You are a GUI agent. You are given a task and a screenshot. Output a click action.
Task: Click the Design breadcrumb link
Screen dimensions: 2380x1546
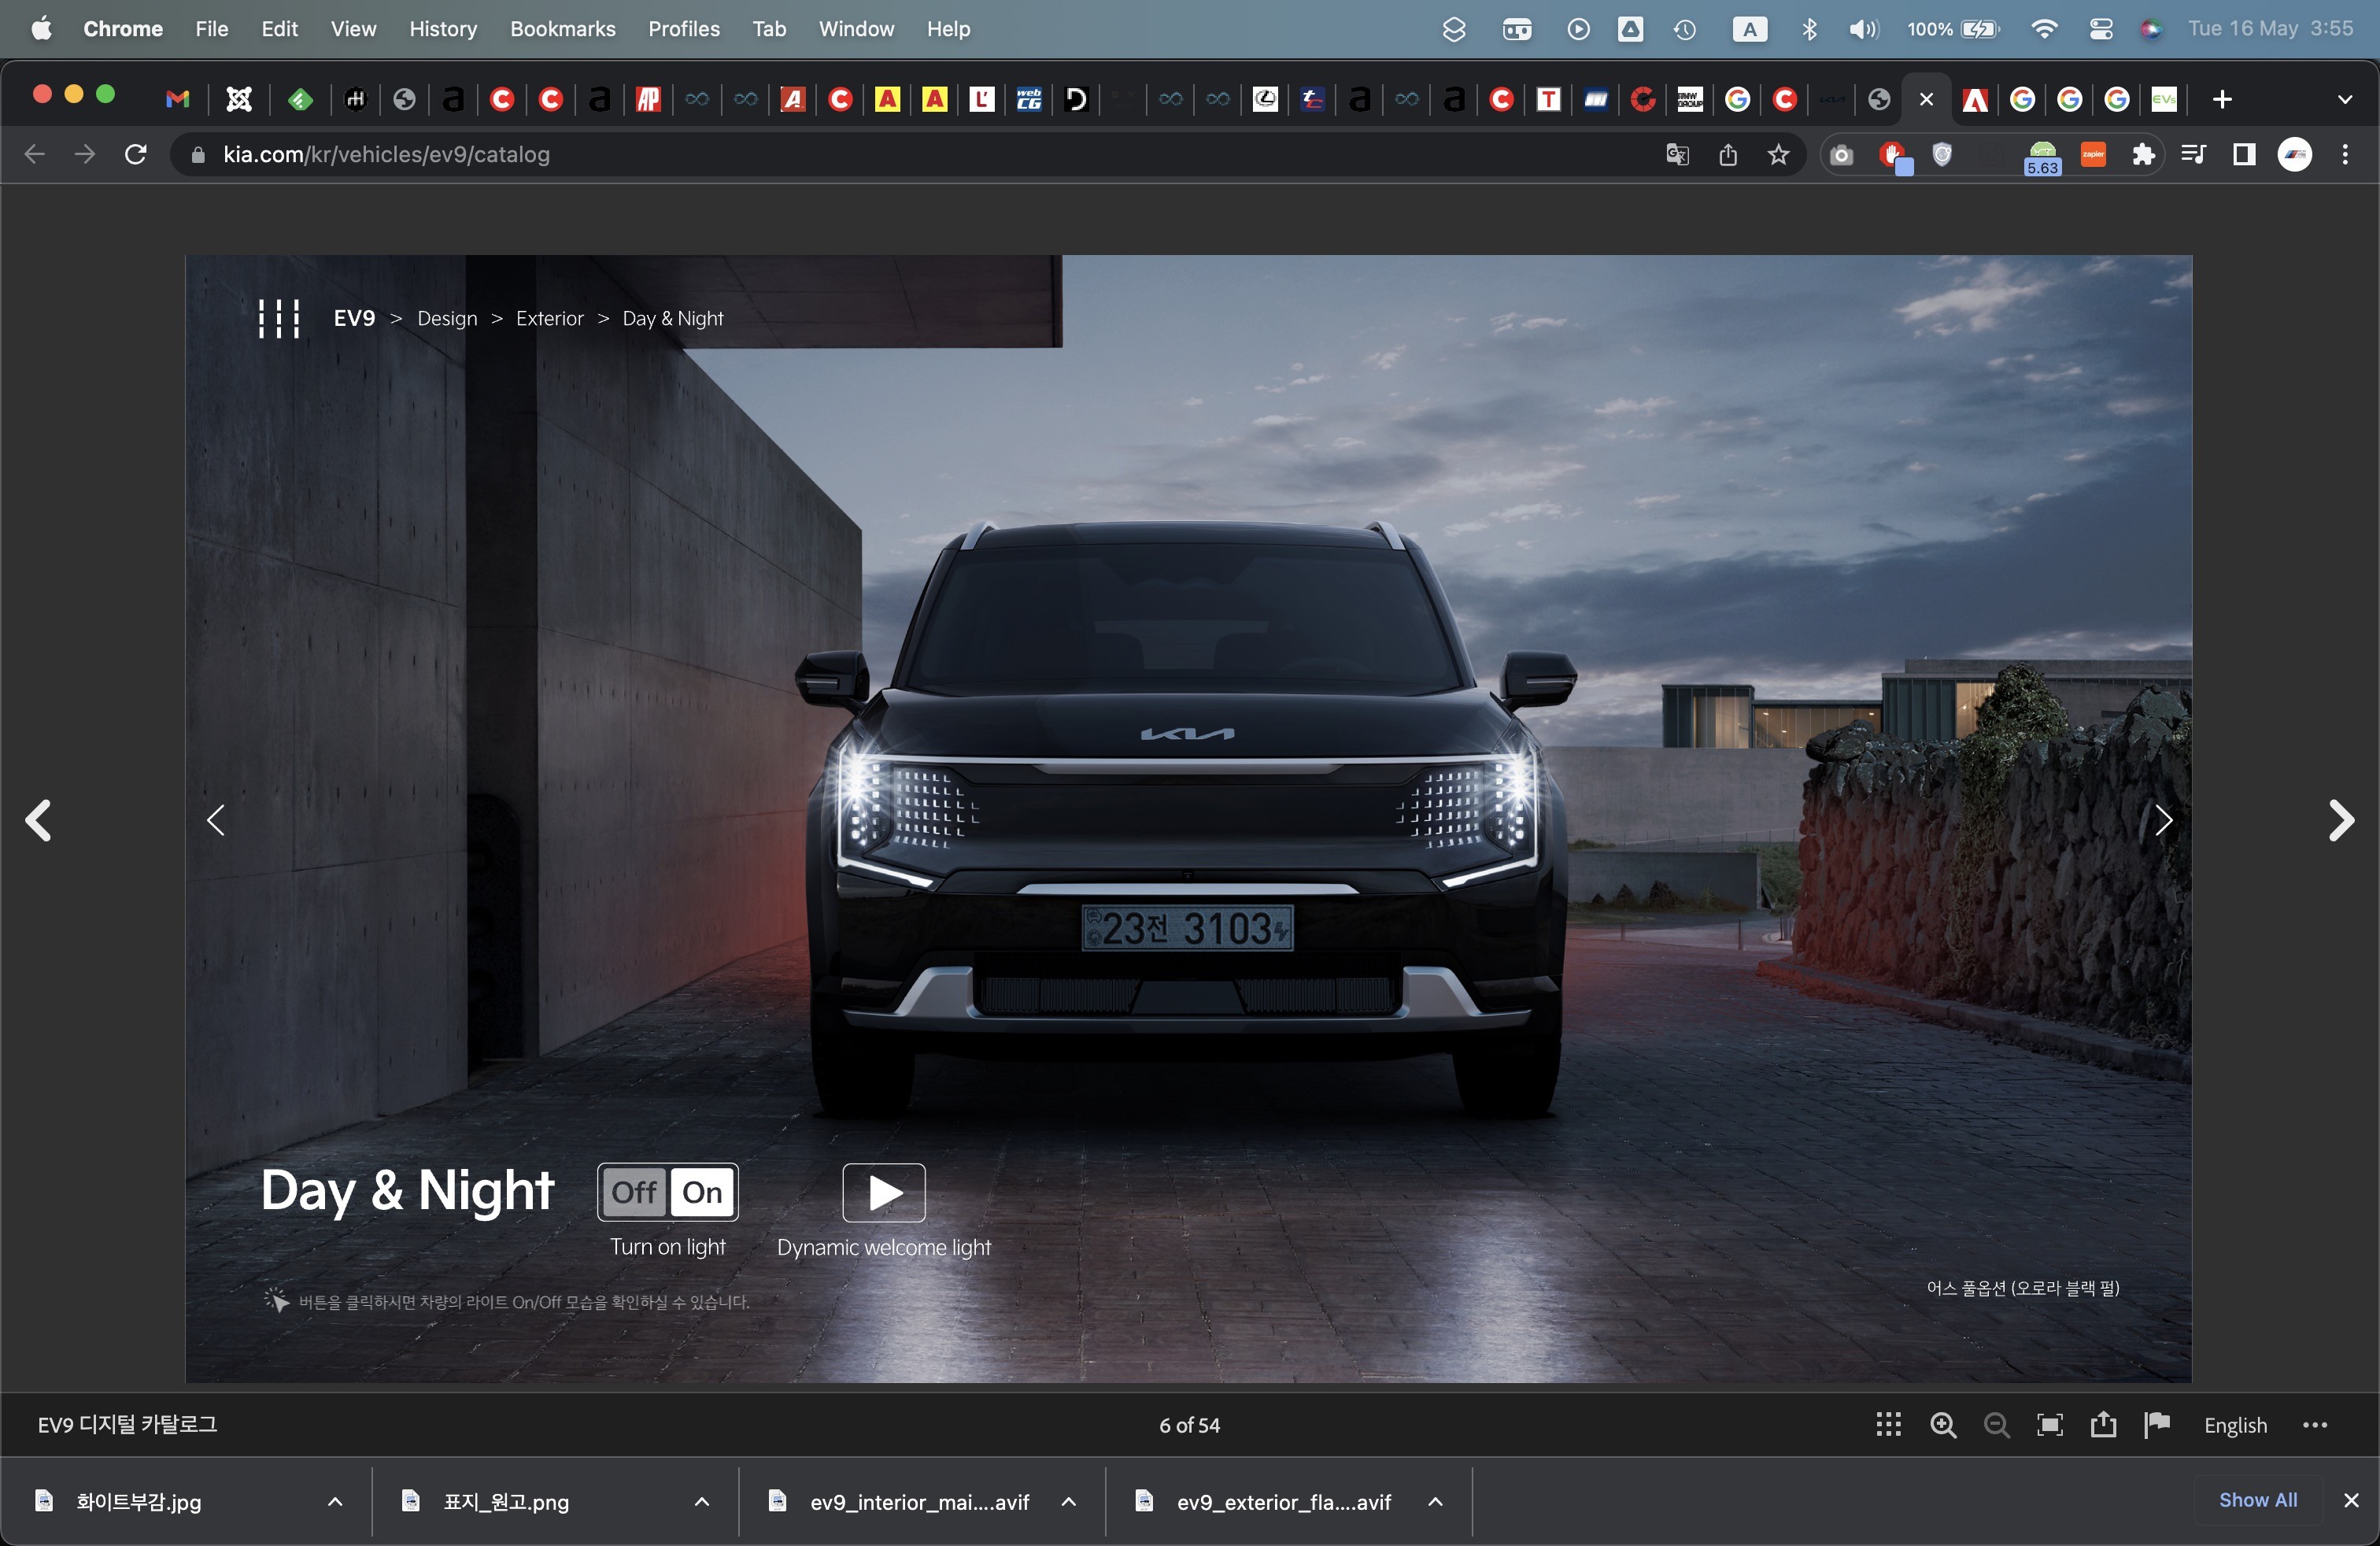447,318
